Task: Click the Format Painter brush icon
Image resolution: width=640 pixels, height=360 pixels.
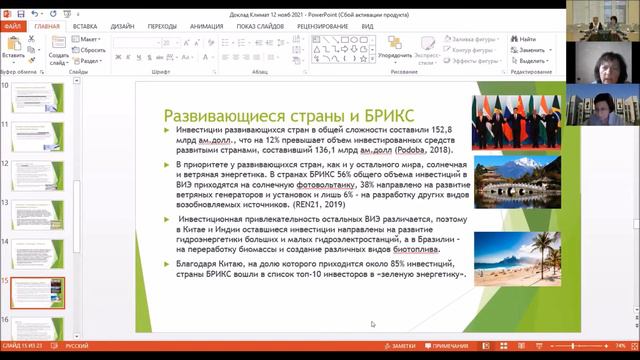Action: click(x=31, y=60)
